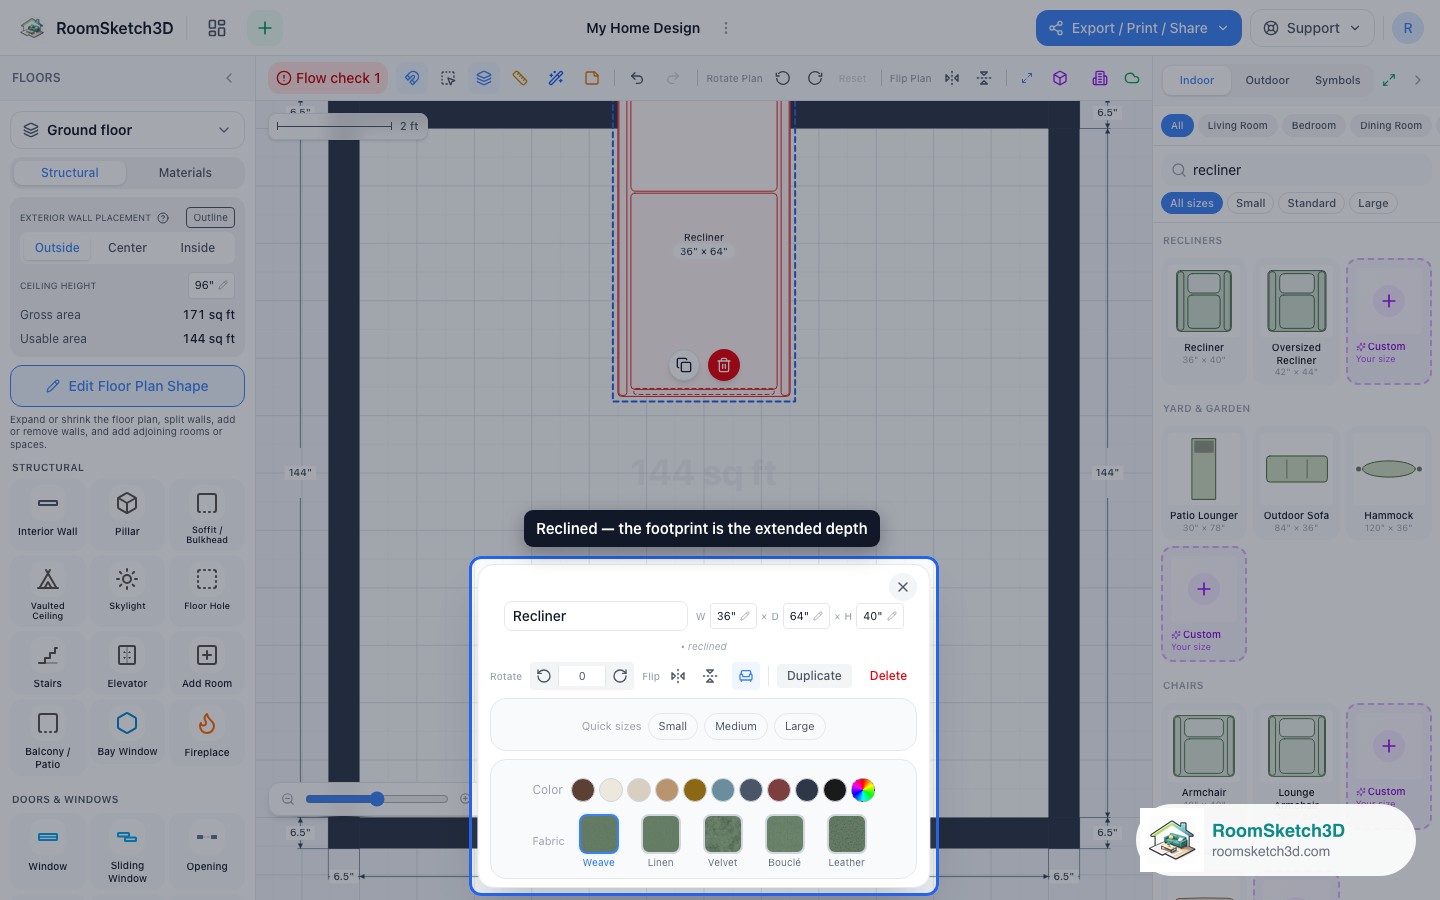Click Edit Floor Plan Shape button

click(x=127, y=386)
